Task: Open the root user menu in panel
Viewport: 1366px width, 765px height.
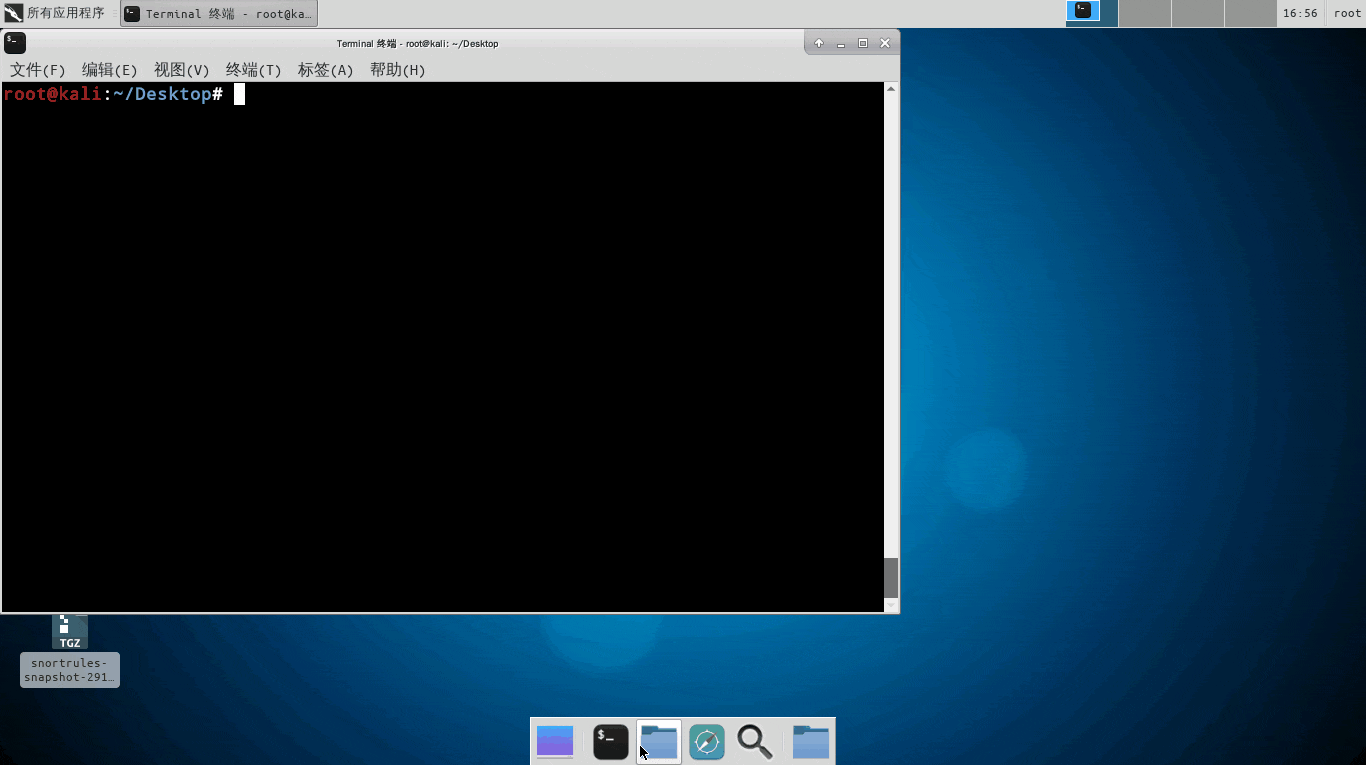Action: click(x=1347, y=13)
